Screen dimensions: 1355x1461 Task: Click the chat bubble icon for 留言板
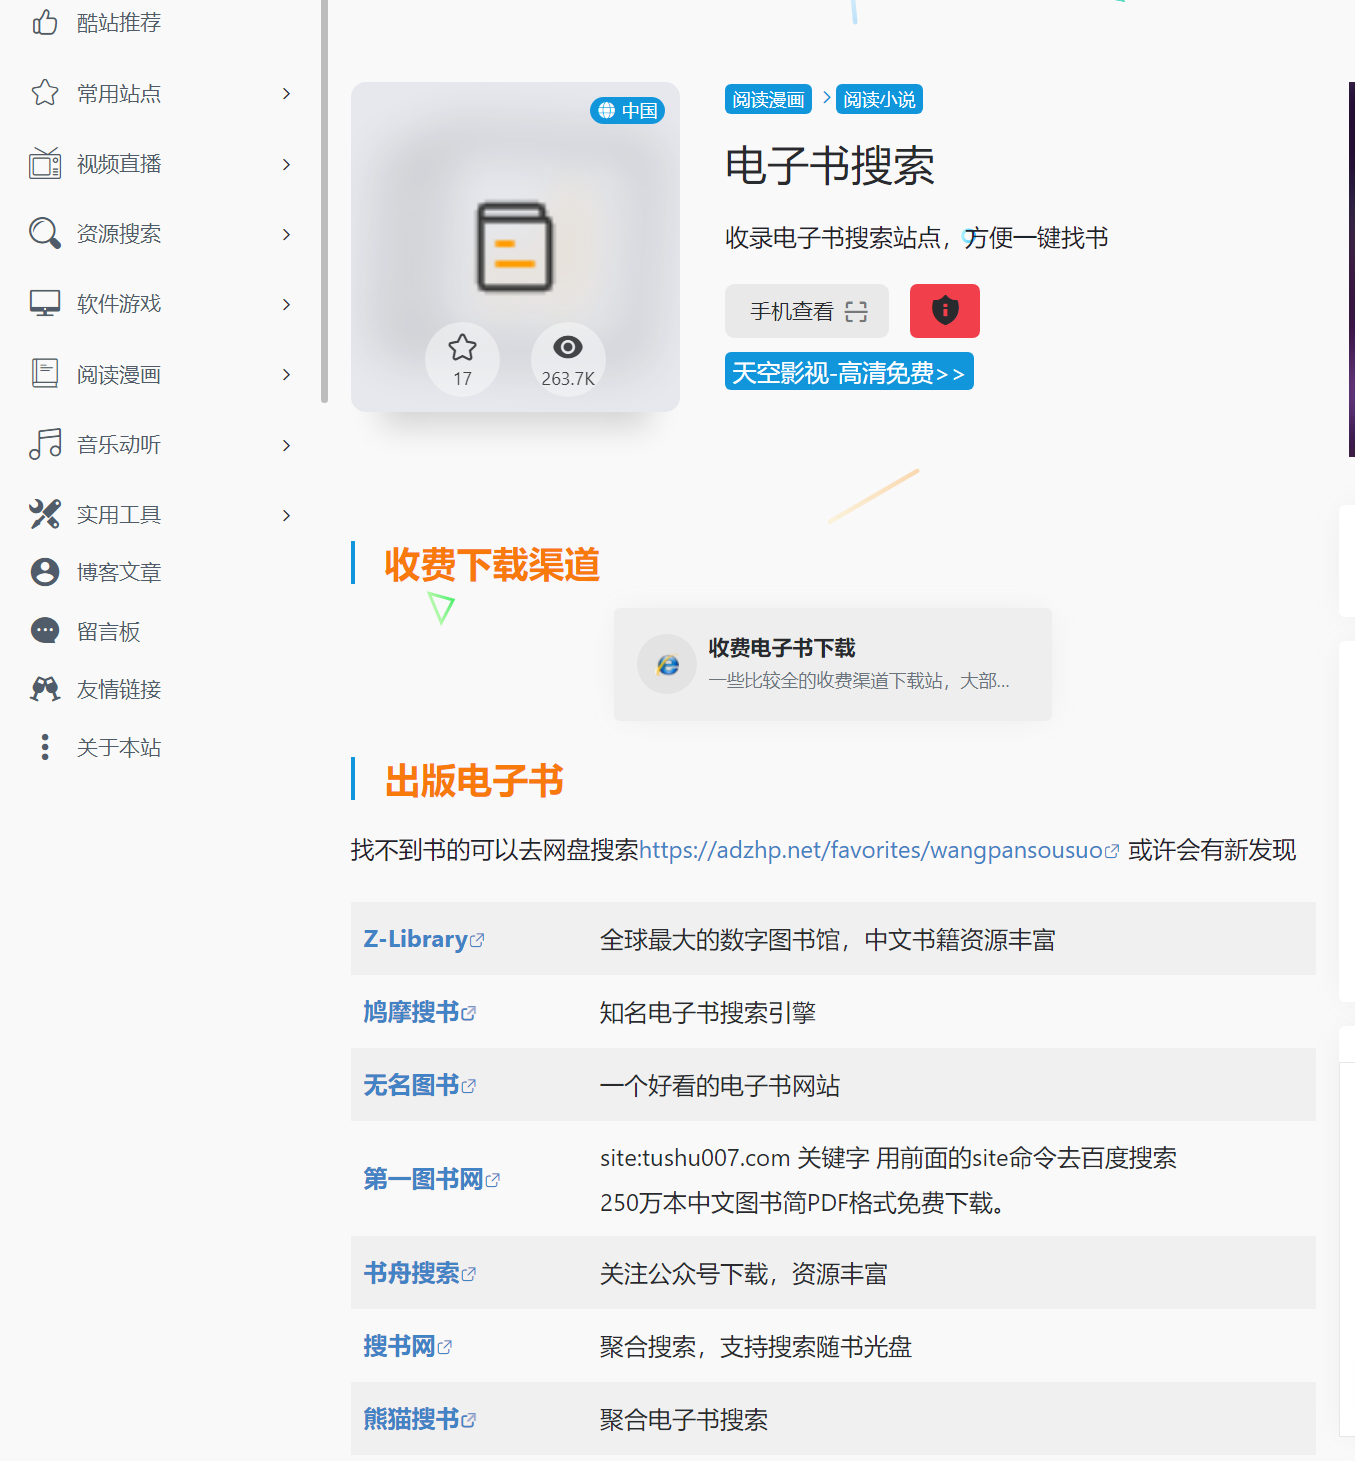[45, 630]
